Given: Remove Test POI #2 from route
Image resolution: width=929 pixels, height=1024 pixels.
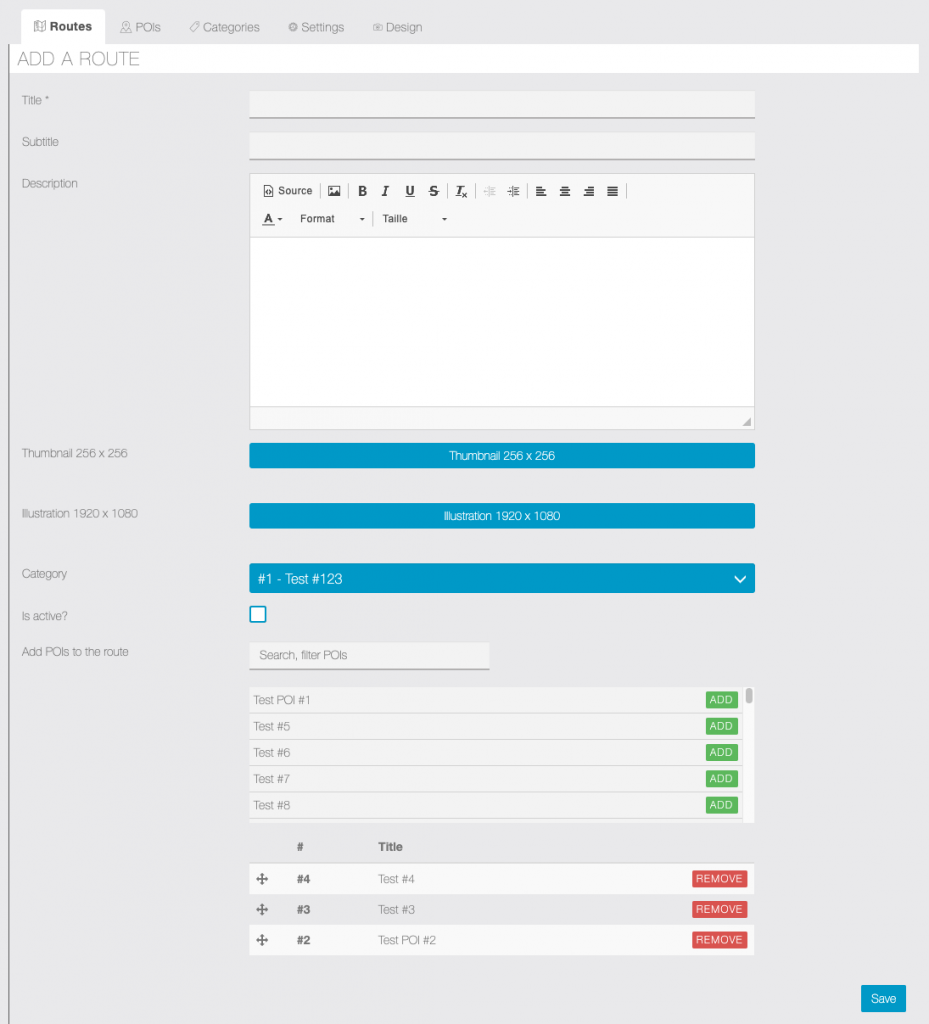Looking at the screenshot, I should pos(719,940).
